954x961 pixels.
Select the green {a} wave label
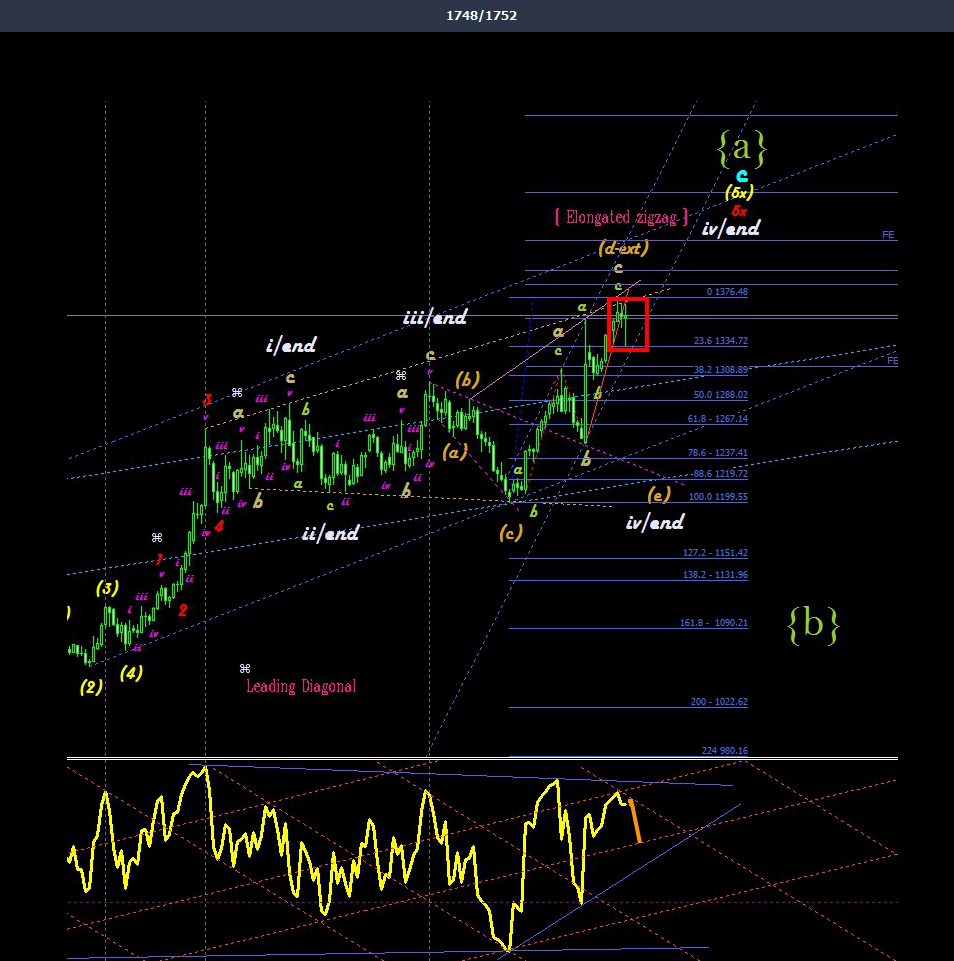[741, 148]
